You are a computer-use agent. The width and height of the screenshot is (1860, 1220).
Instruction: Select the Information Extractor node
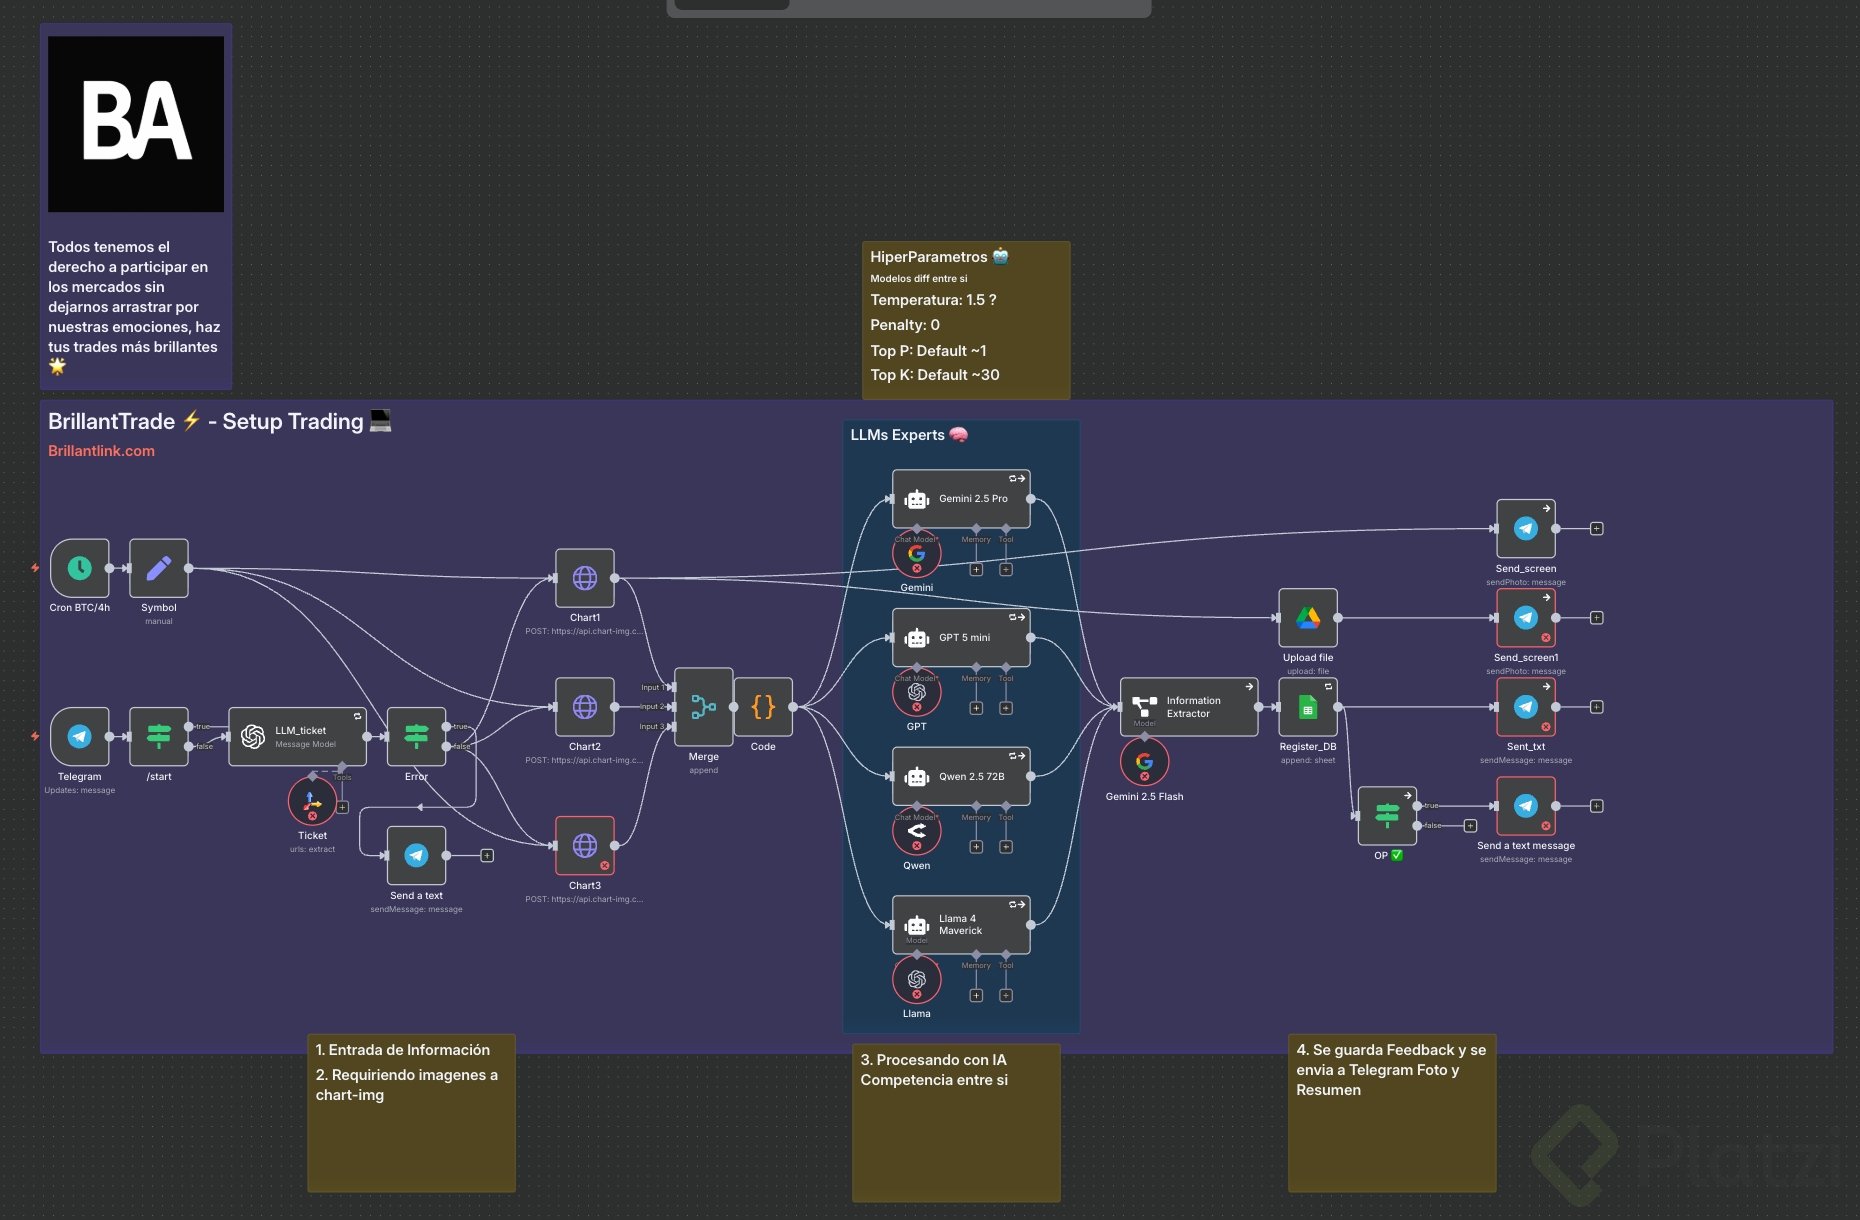click(x=1189, y=707)
